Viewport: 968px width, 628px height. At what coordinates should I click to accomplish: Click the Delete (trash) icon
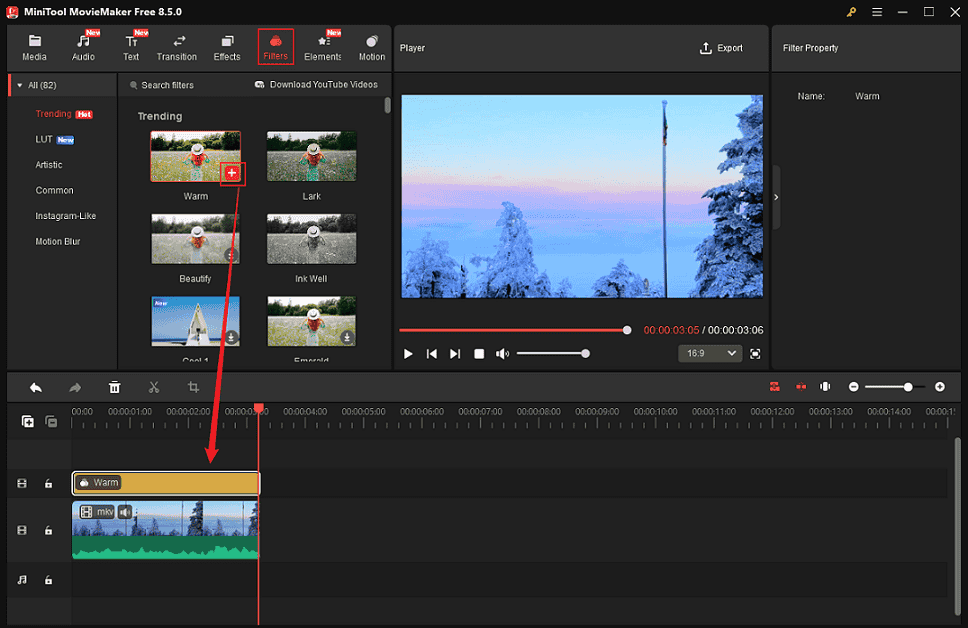click(115, 387)
